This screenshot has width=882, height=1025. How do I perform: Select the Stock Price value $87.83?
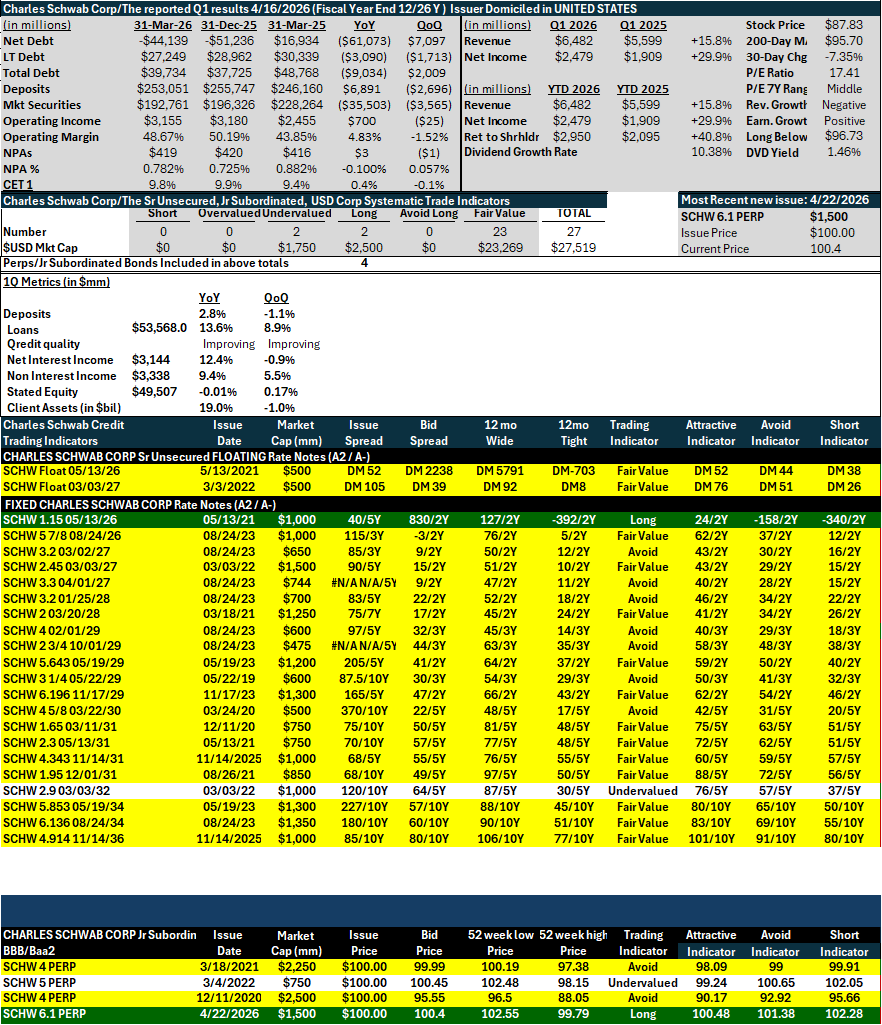click(843, 25)
